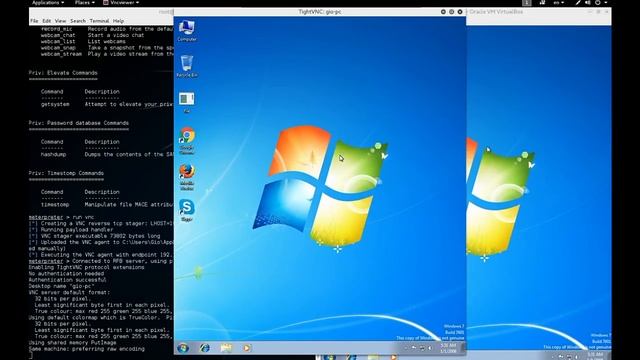Open Windows Start button in TightVNC window

pyautogui.click(x=183, y=348)
